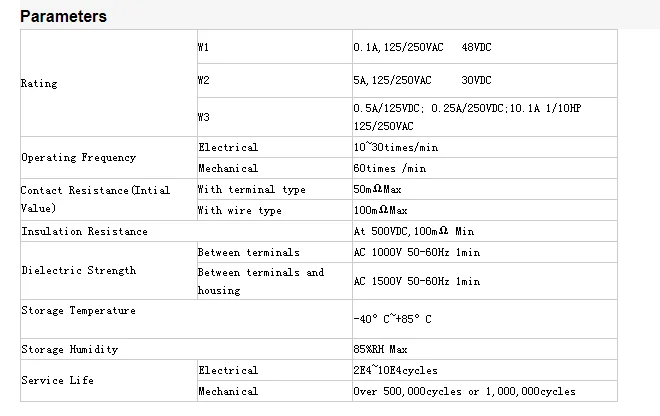Viewport: 660px width, 416px height.
Task: Click the 85%RH Max value
Action: click(x=381, y=350)
